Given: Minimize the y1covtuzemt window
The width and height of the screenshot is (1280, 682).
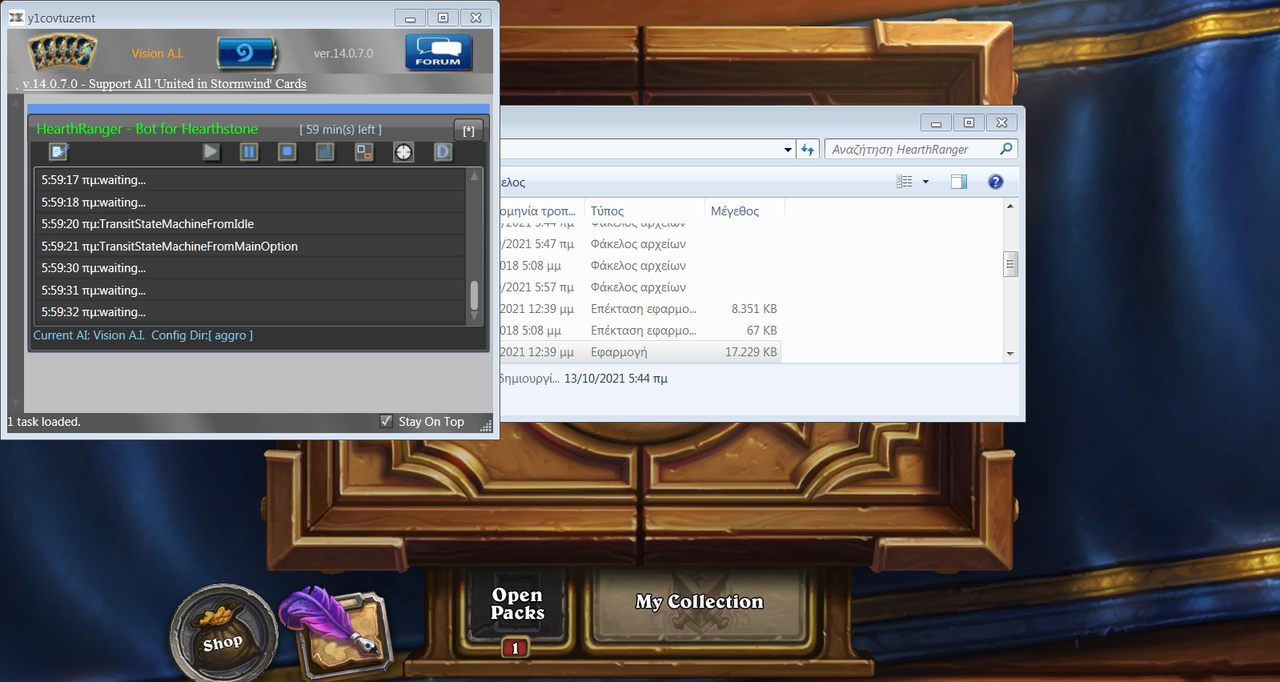Looking at the screenshot, I should coord(410,18).
